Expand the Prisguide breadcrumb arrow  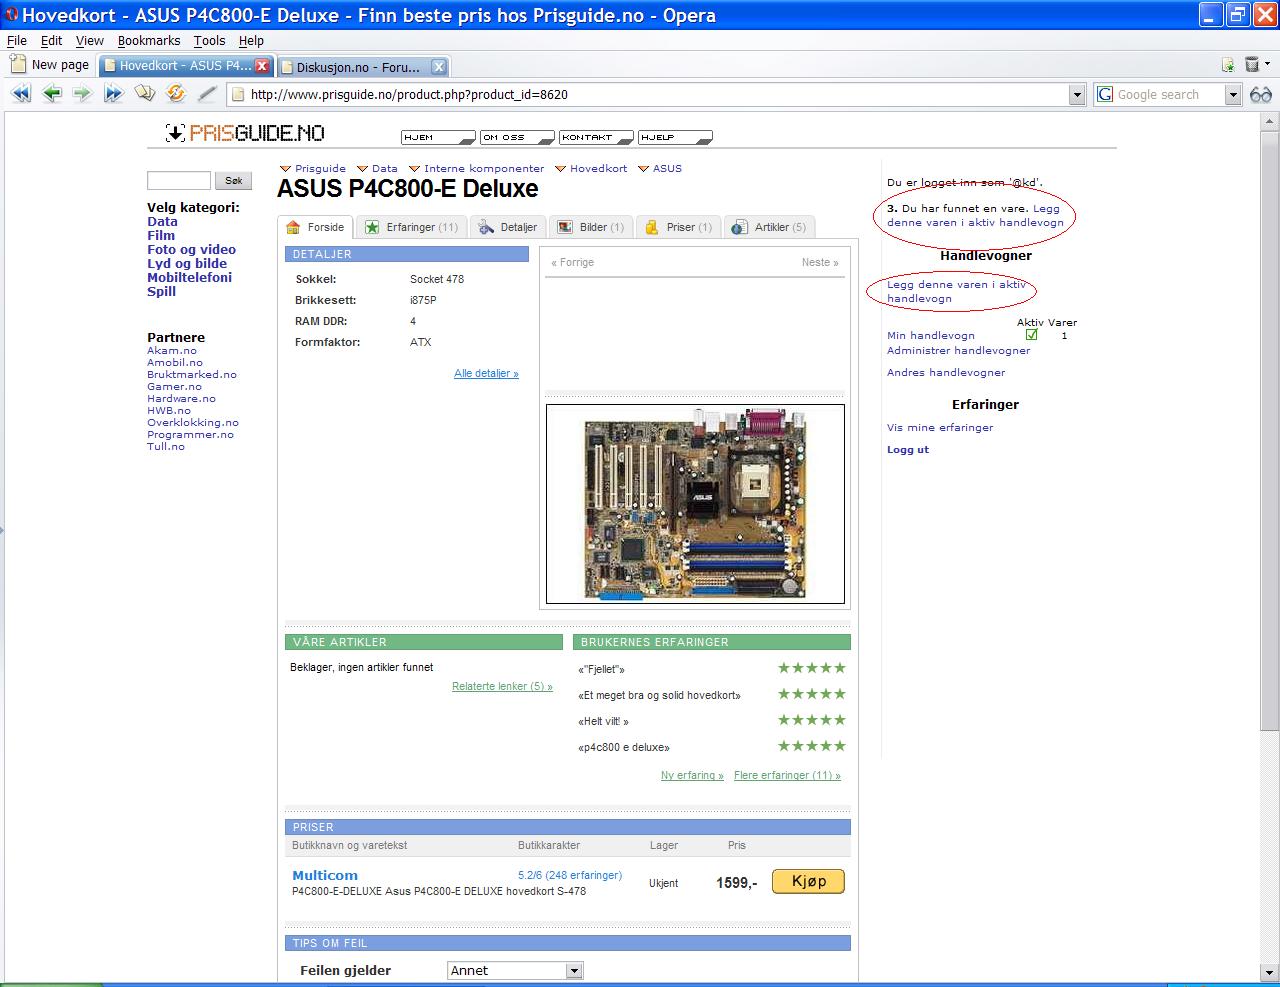[x=285, y=169]
